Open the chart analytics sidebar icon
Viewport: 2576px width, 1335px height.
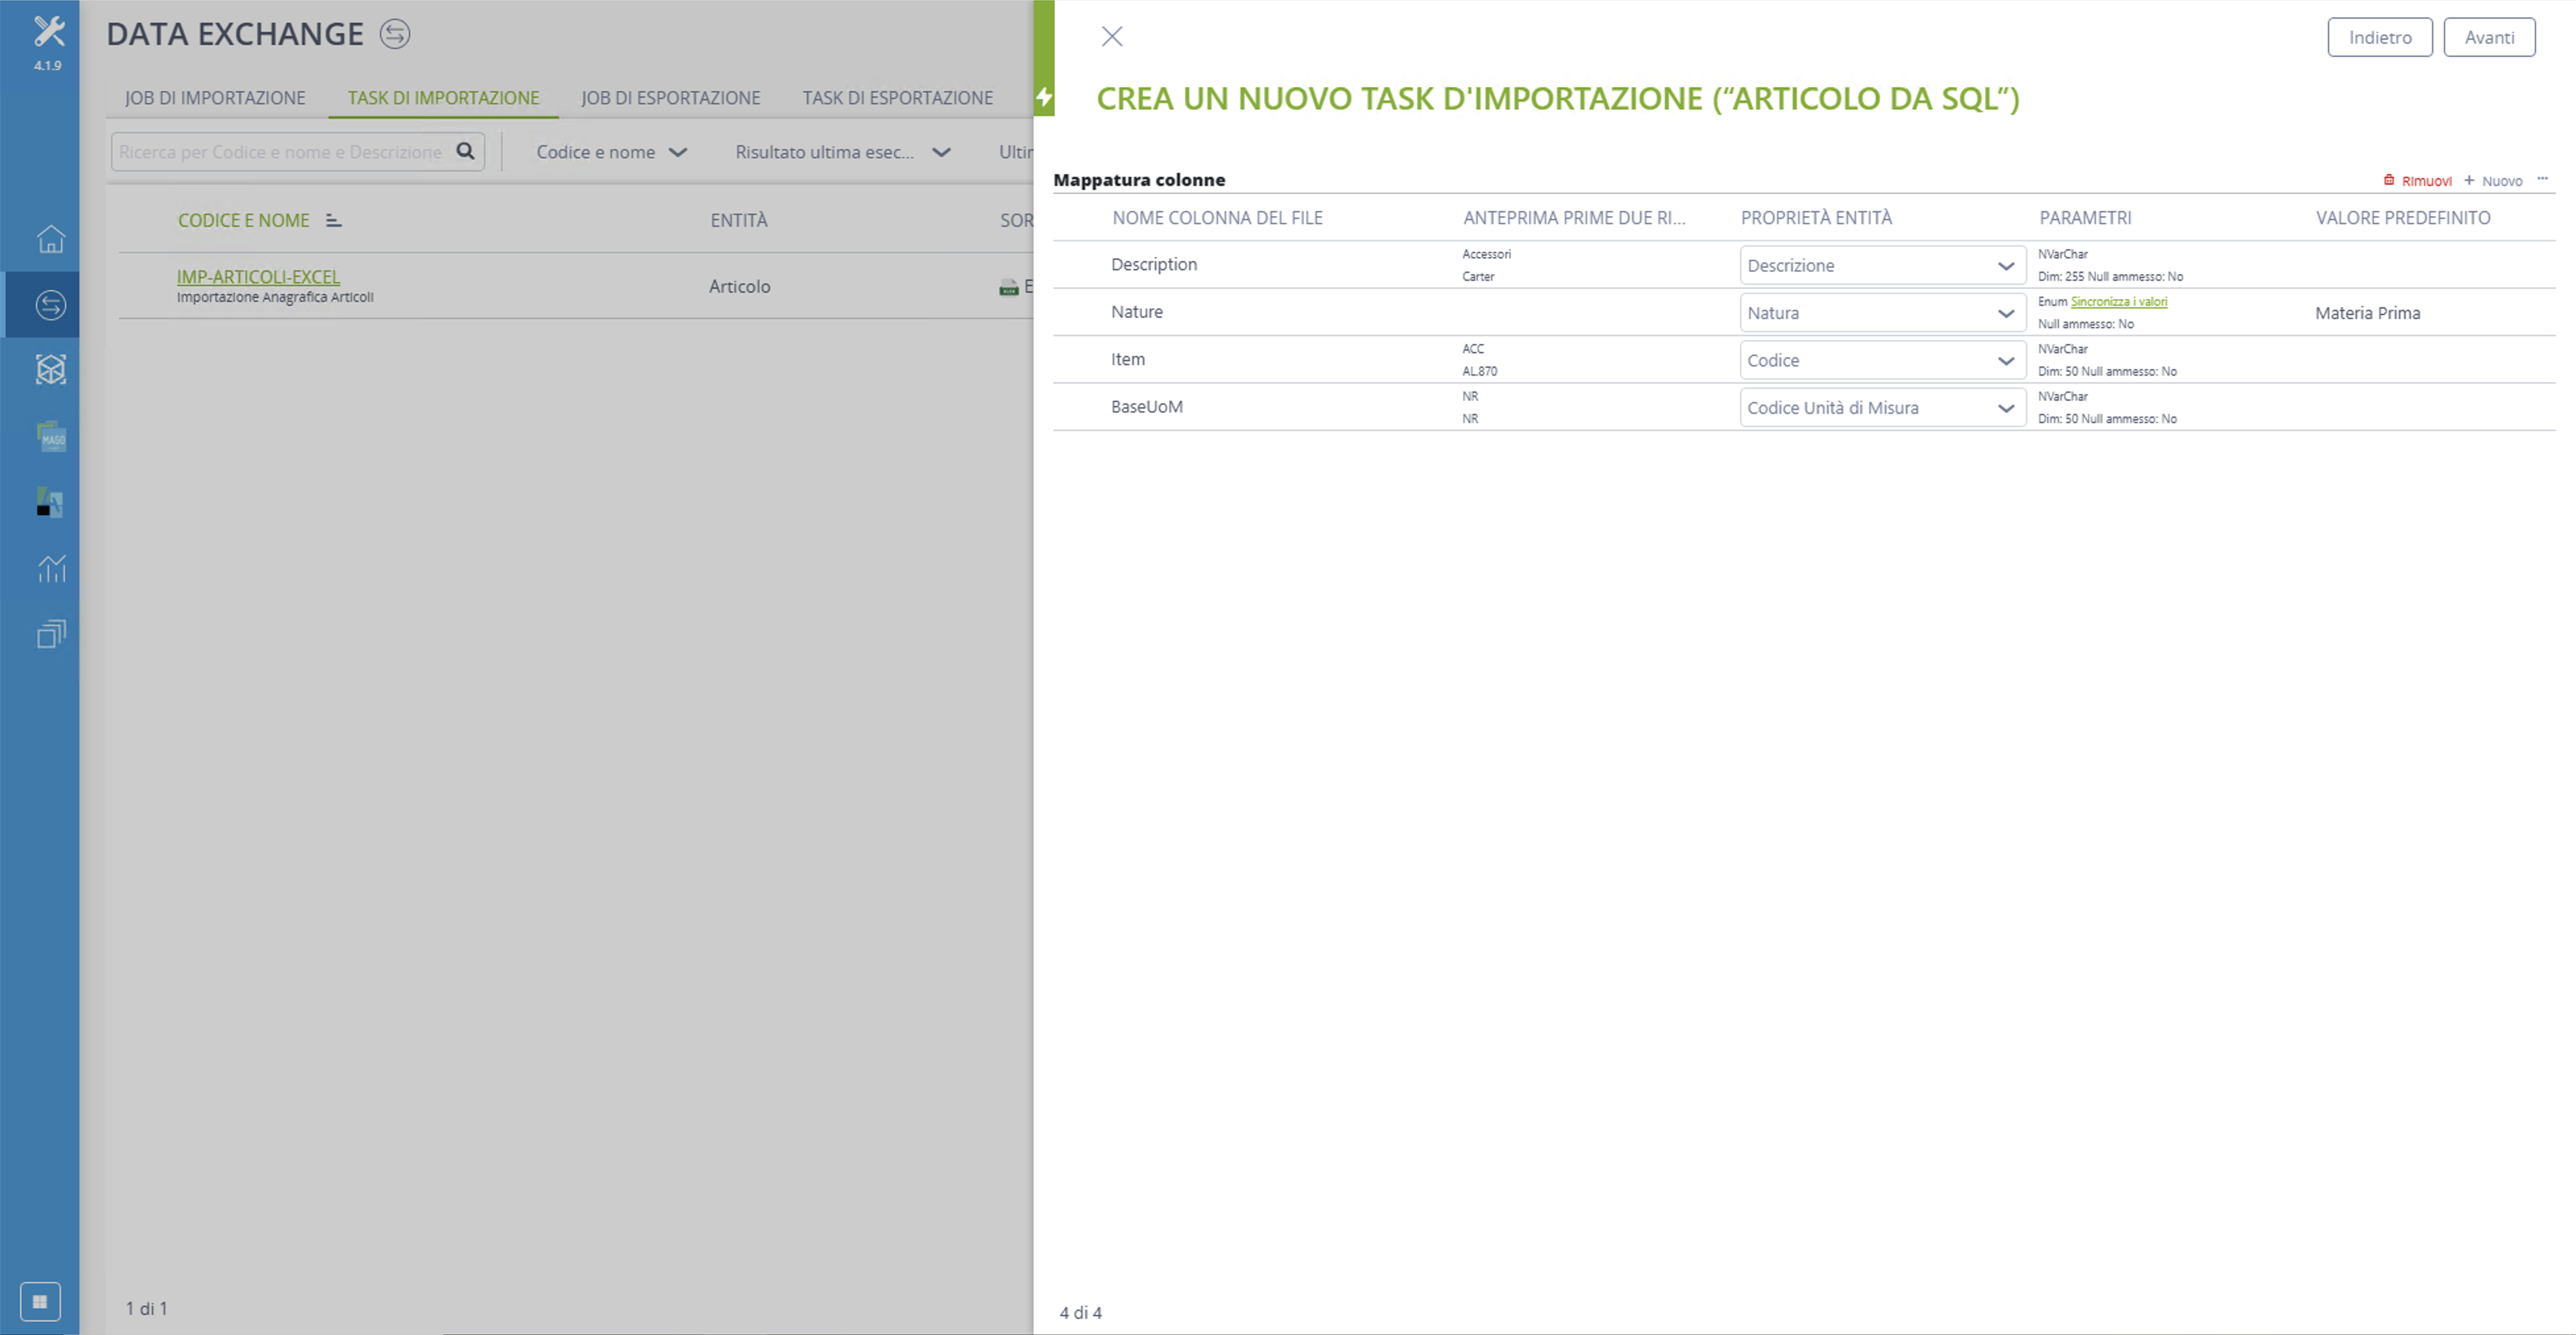(x=51, y=568)
